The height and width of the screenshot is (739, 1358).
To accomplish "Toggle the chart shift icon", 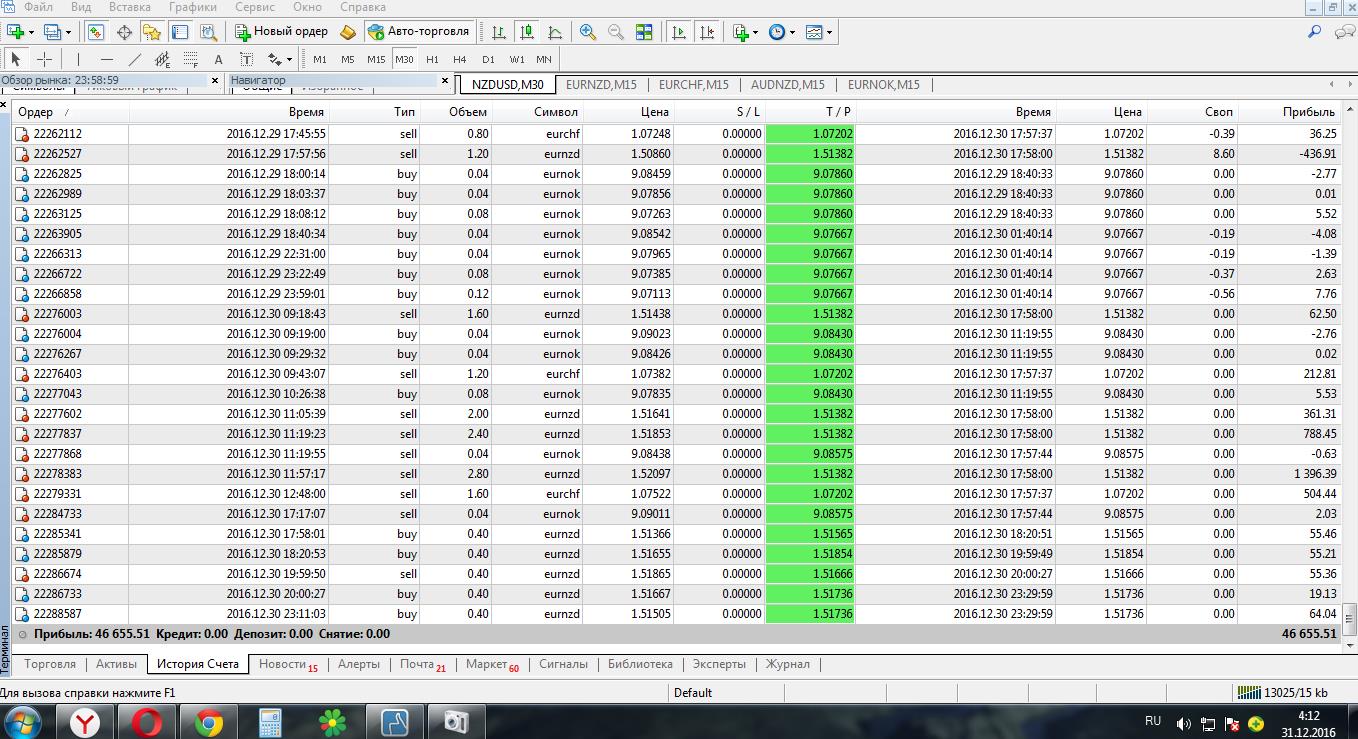I will coord(707,32).
